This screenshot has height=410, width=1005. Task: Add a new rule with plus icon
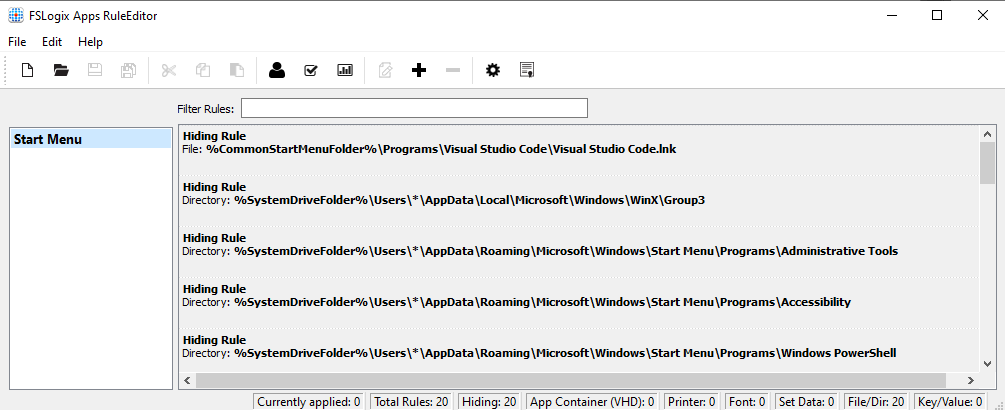coord(419,70)
